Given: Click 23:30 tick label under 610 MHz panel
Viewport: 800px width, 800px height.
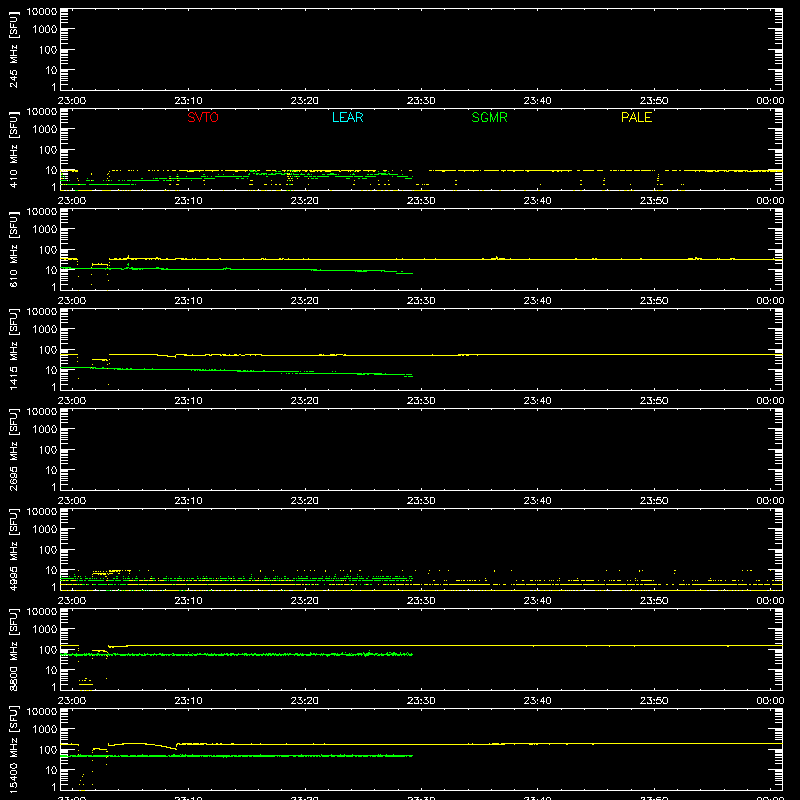Looking at the screenshot, I should click(x=421, y=301).
